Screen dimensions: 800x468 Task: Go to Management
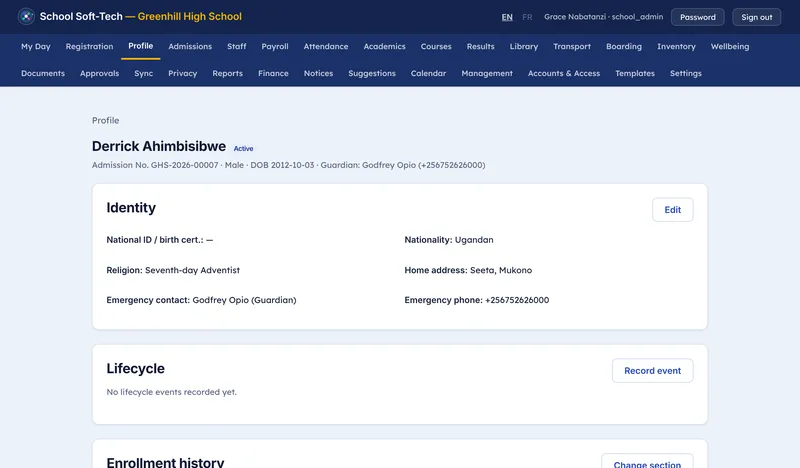point(487,73)
